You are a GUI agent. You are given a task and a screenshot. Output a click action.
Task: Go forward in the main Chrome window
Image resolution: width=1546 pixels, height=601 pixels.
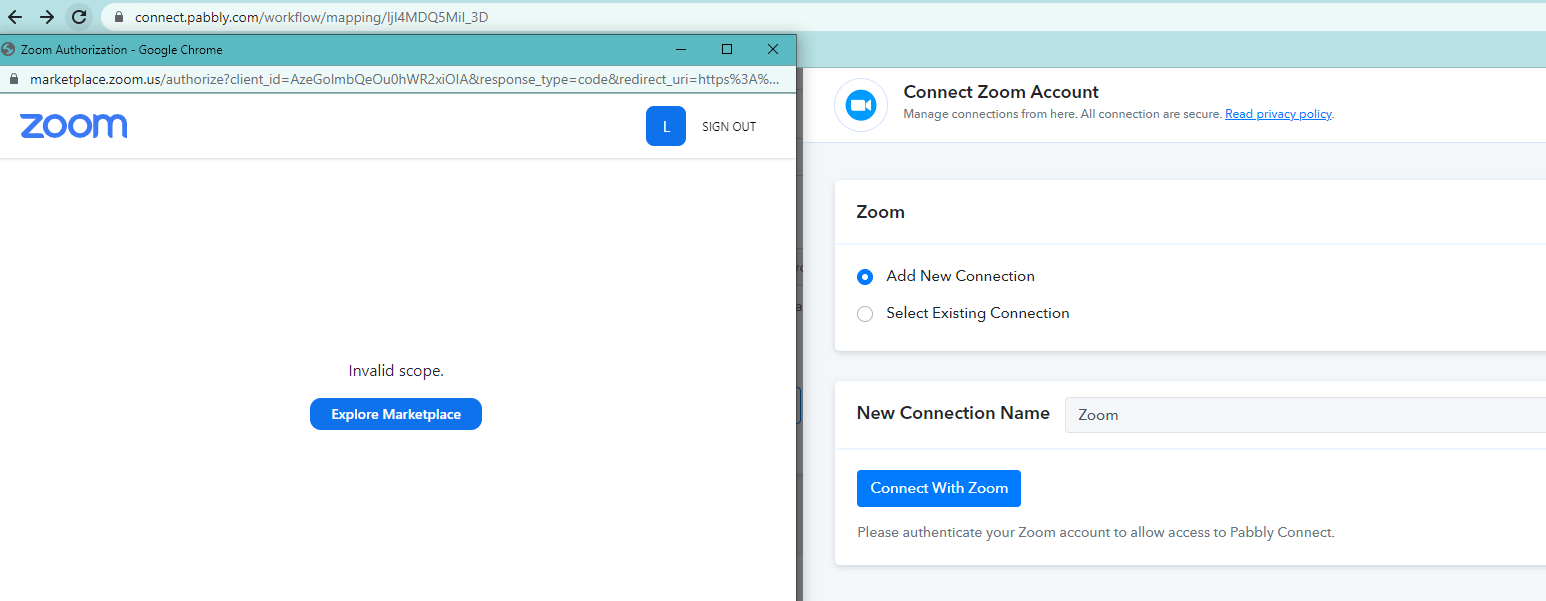[x=46, y=17]
